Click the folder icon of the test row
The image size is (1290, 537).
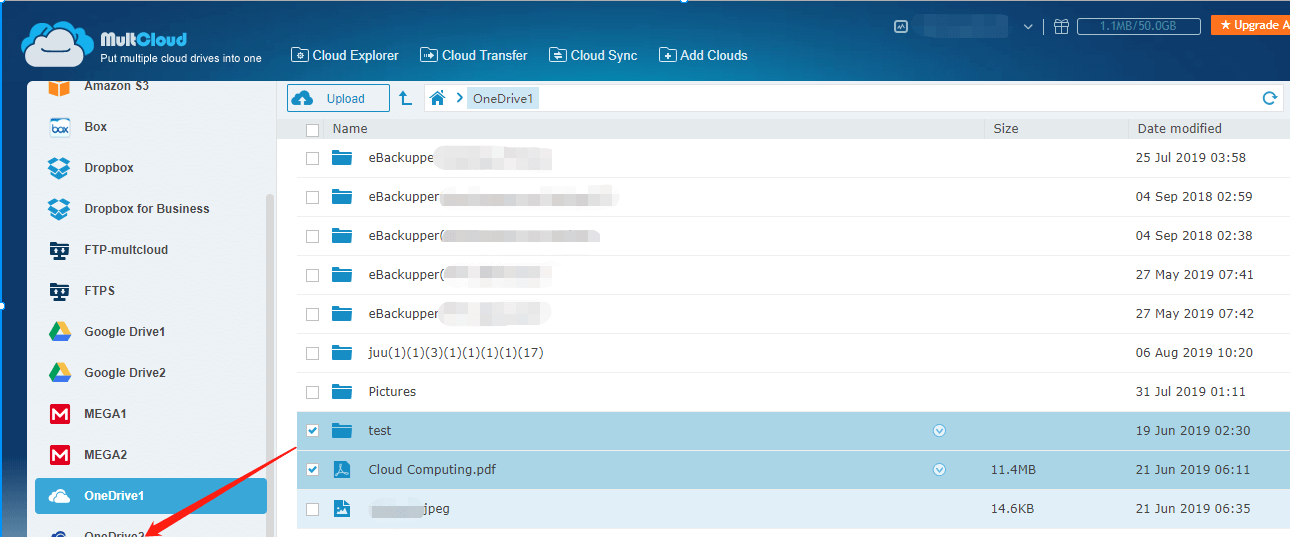tap(343, 431)
